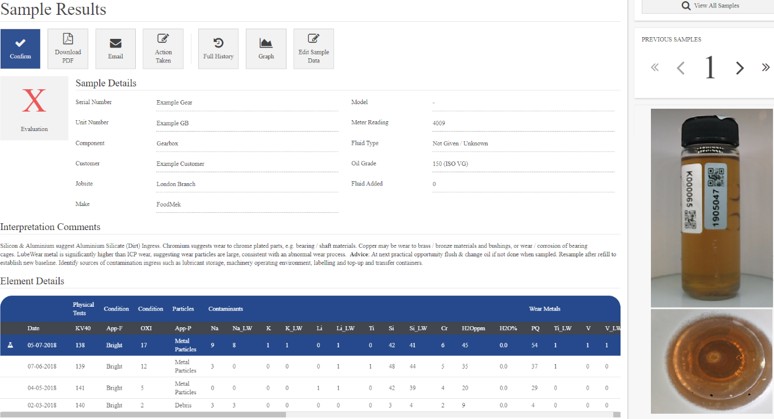774x419 pixels.
Task: Jump to last sample with double-right arrow
Action: [765, 68]
